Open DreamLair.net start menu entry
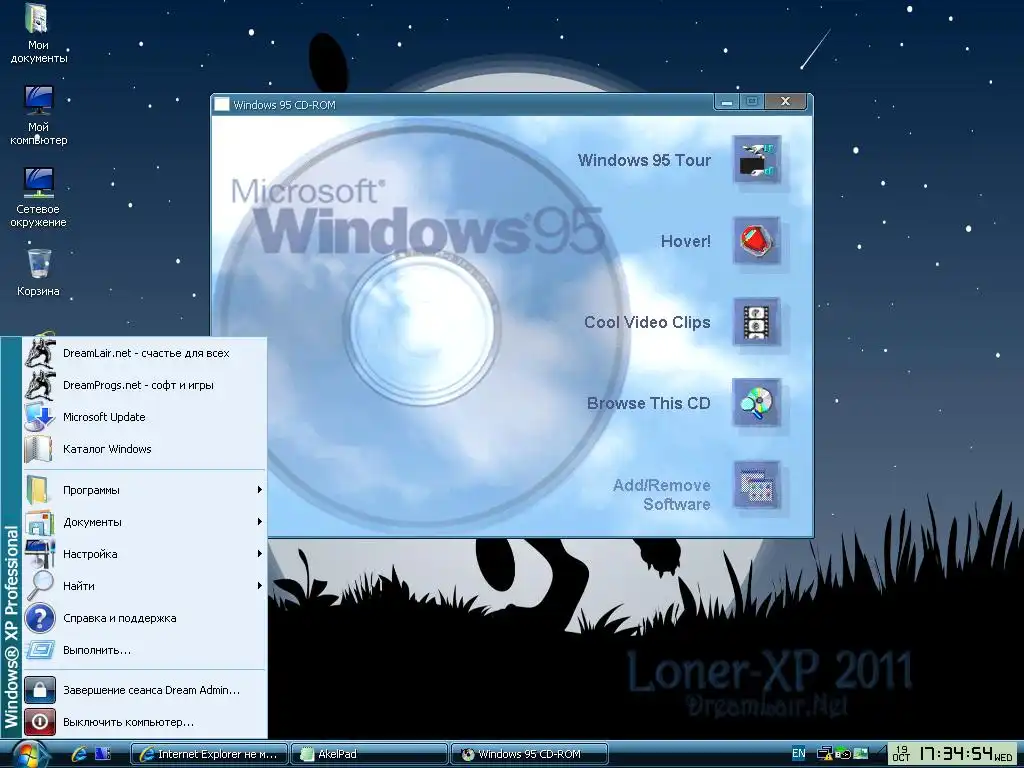 [x=145, y=353]
